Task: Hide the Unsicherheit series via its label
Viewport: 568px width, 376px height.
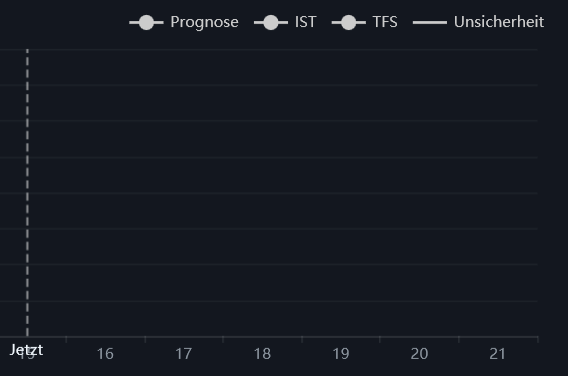Action: tap(499, 22)
